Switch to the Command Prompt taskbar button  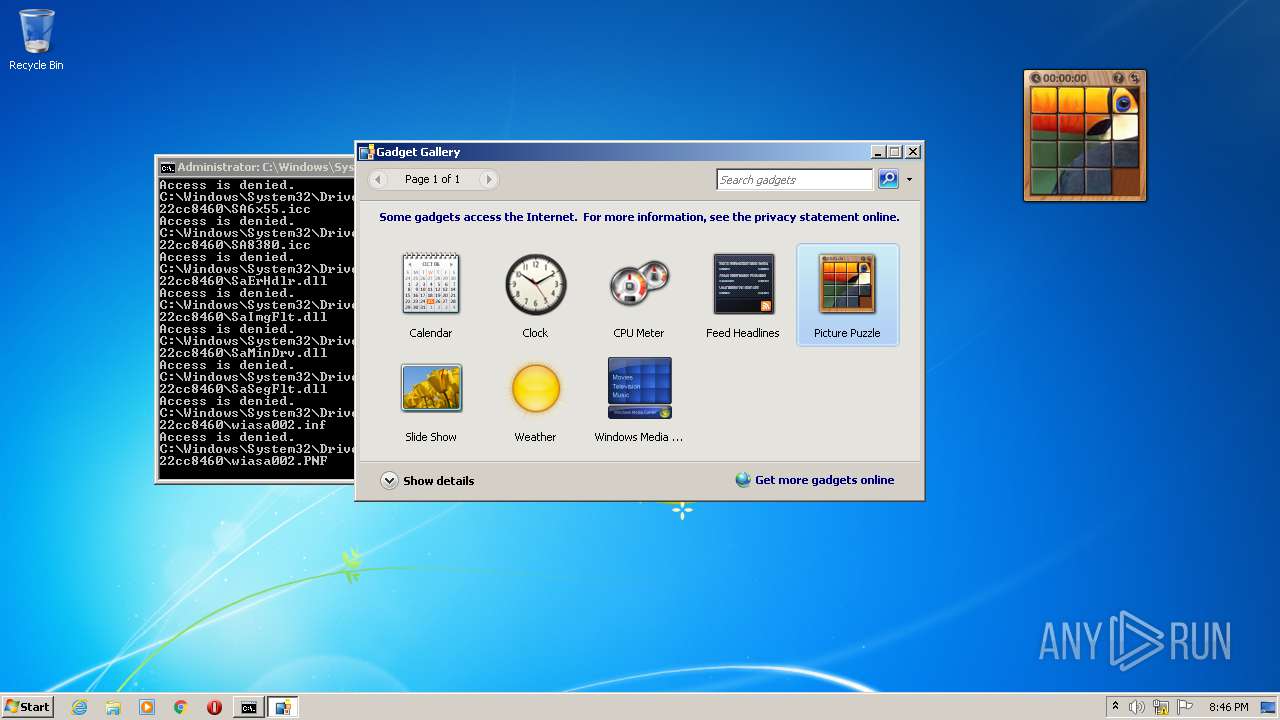[x=248, y=707]
